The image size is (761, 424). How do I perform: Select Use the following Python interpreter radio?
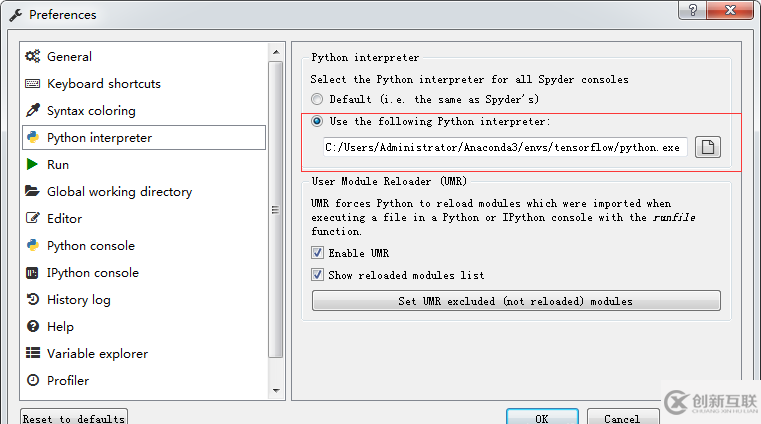coord(317,121)
